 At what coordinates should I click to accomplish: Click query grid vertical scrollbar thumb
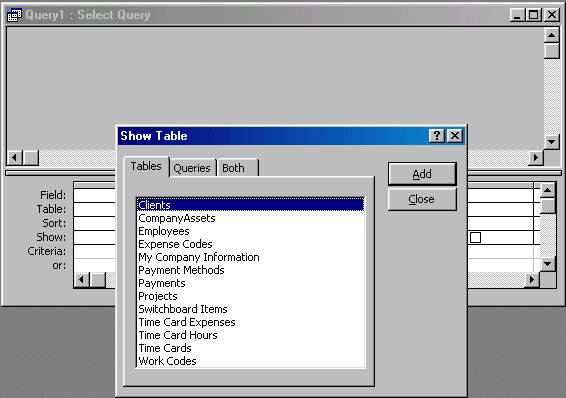point(548,206)
